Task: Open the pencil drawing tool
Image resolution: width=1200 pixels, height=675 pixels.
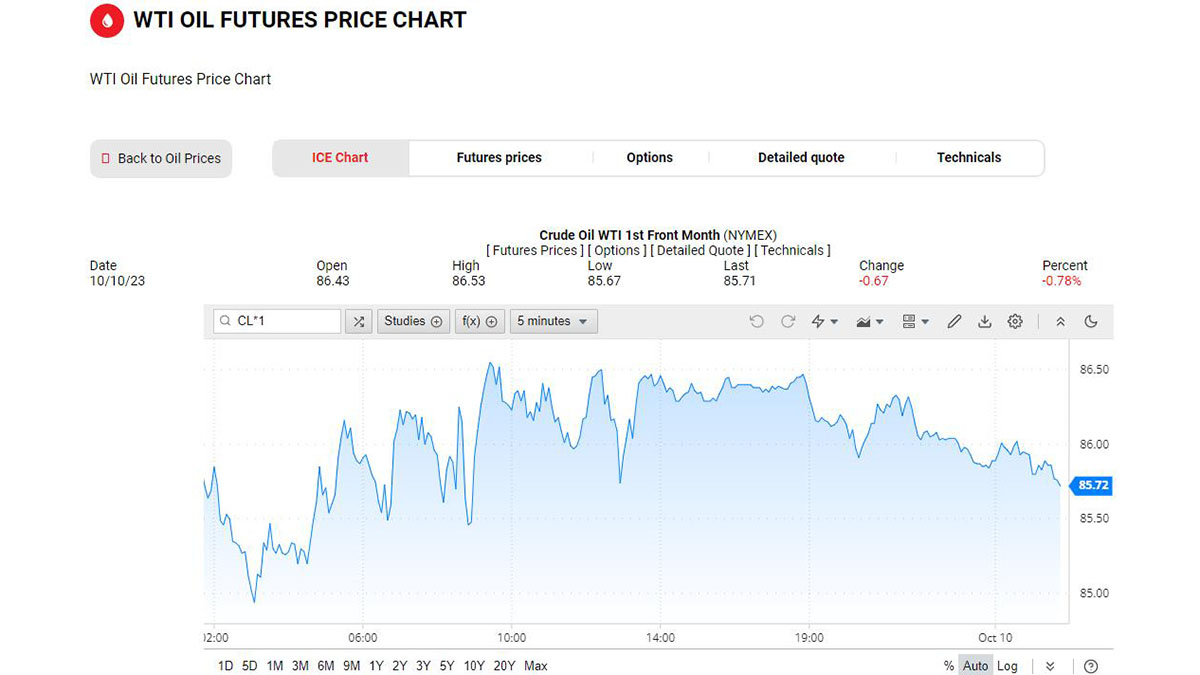Action: (954, 321)
